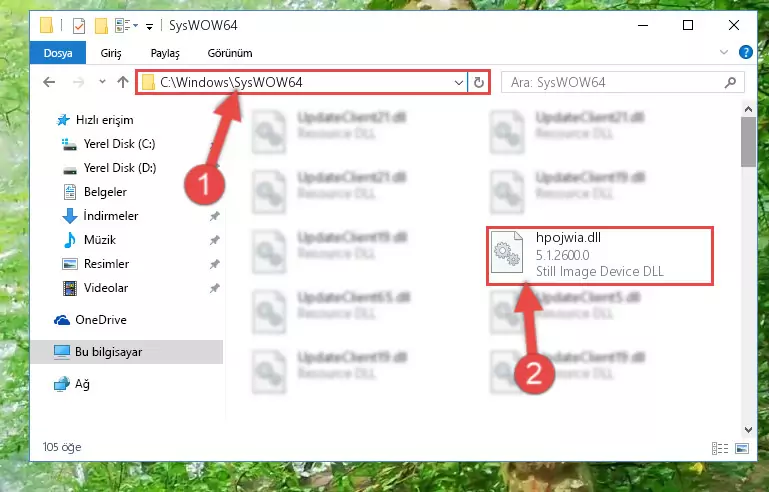Image resolution: width=769 pixels, height=492 pixels.
Task: Click the Properties quick access icon
Action: [x=78, y=26]
